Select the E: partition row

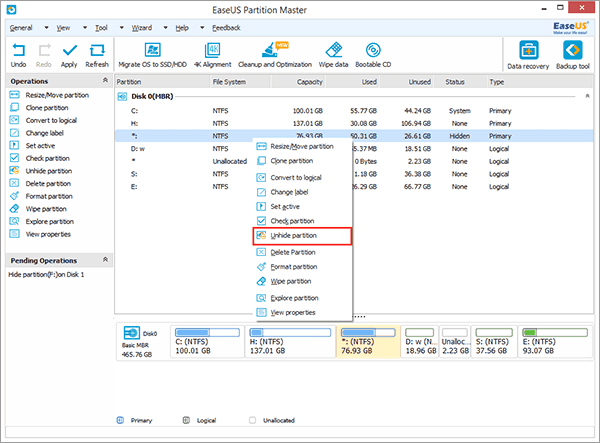[354, 186]
